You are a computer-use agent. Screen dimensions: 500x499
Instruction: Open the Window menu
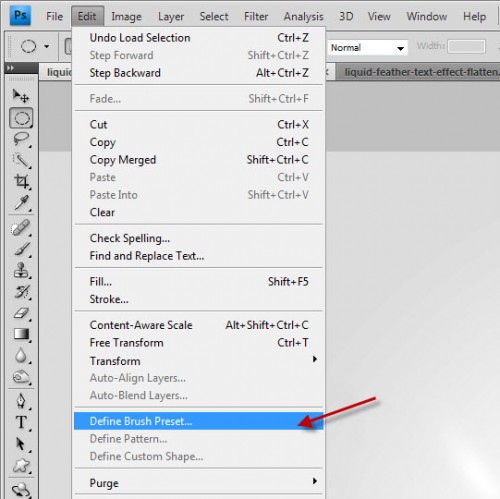(427, 16)
